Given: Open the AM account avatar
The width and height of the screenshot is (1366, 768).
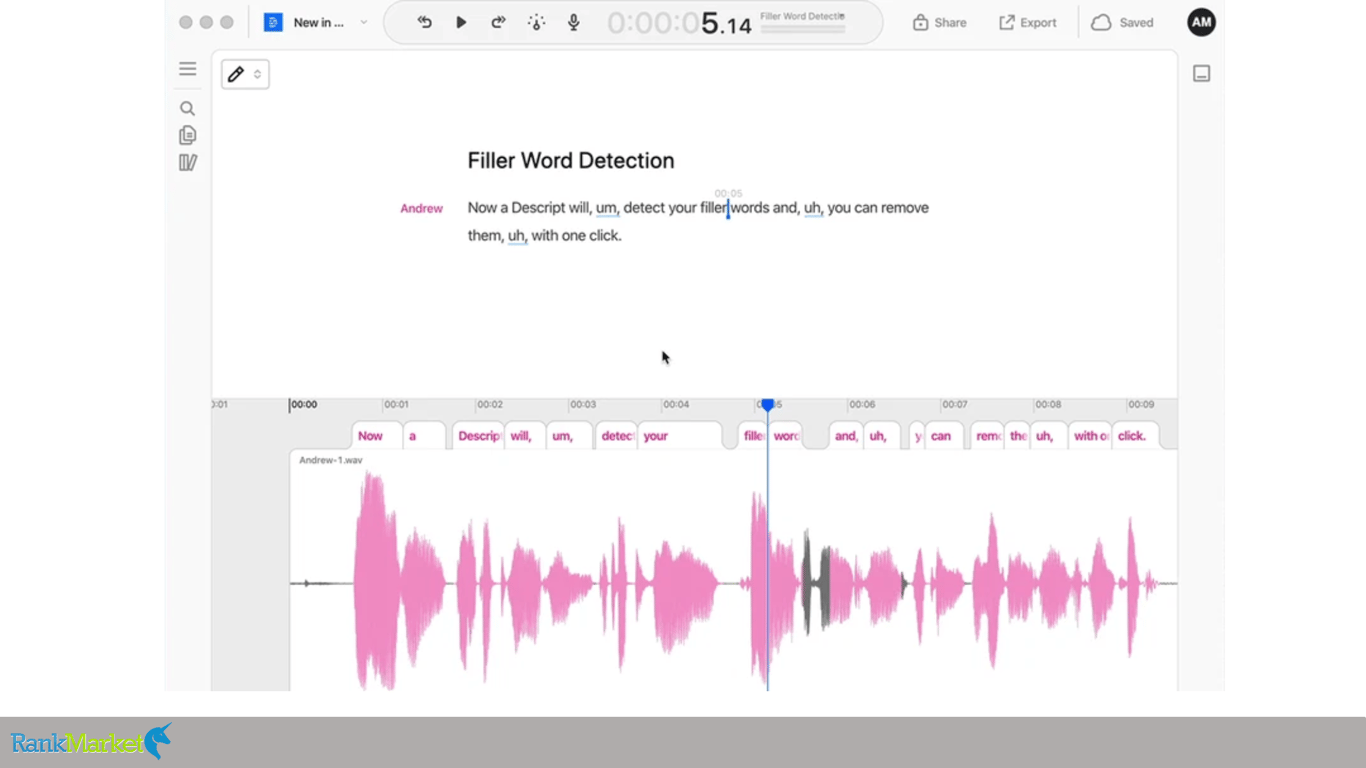Looking at the screenshot, I should (x=1201, y=22).
